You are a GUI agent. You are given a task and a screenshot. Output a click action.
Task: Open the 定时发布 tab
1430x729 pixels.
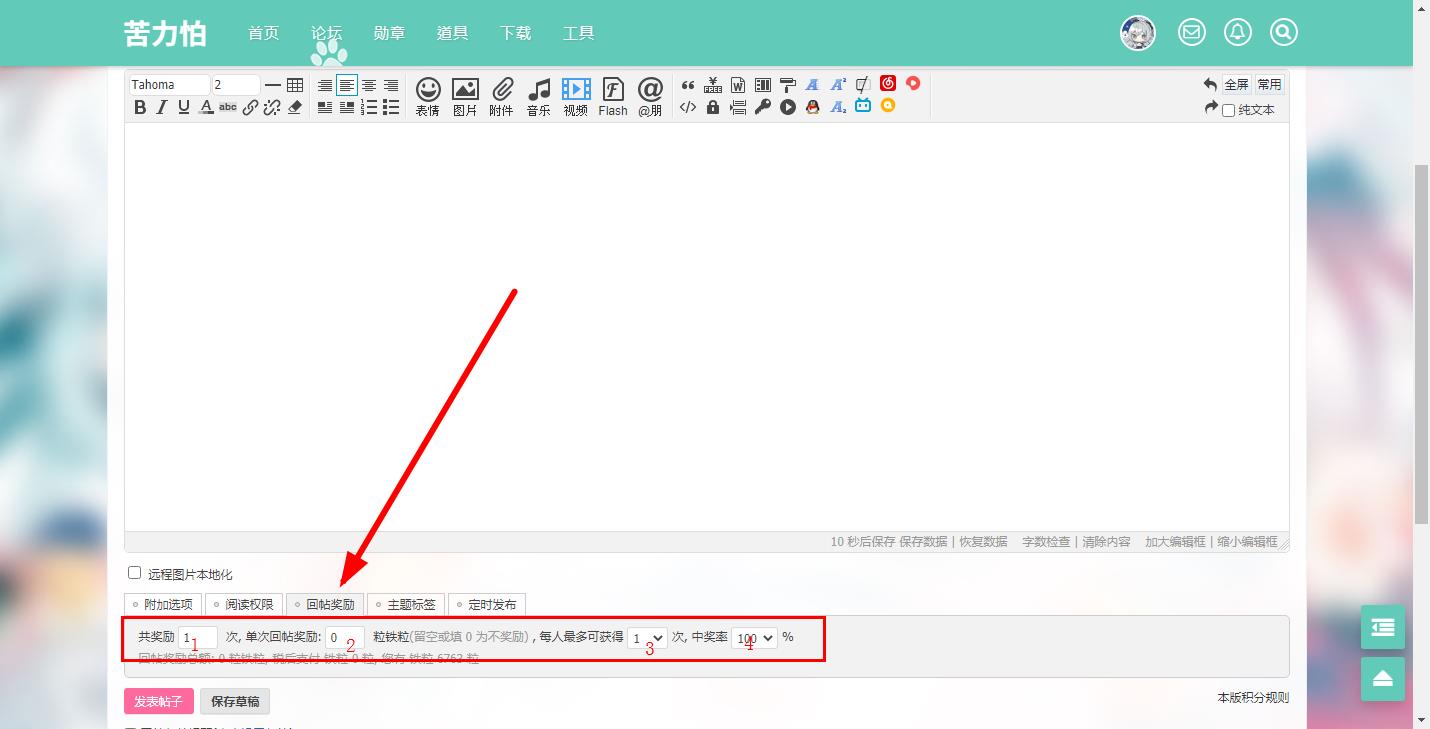click(487, 604)
